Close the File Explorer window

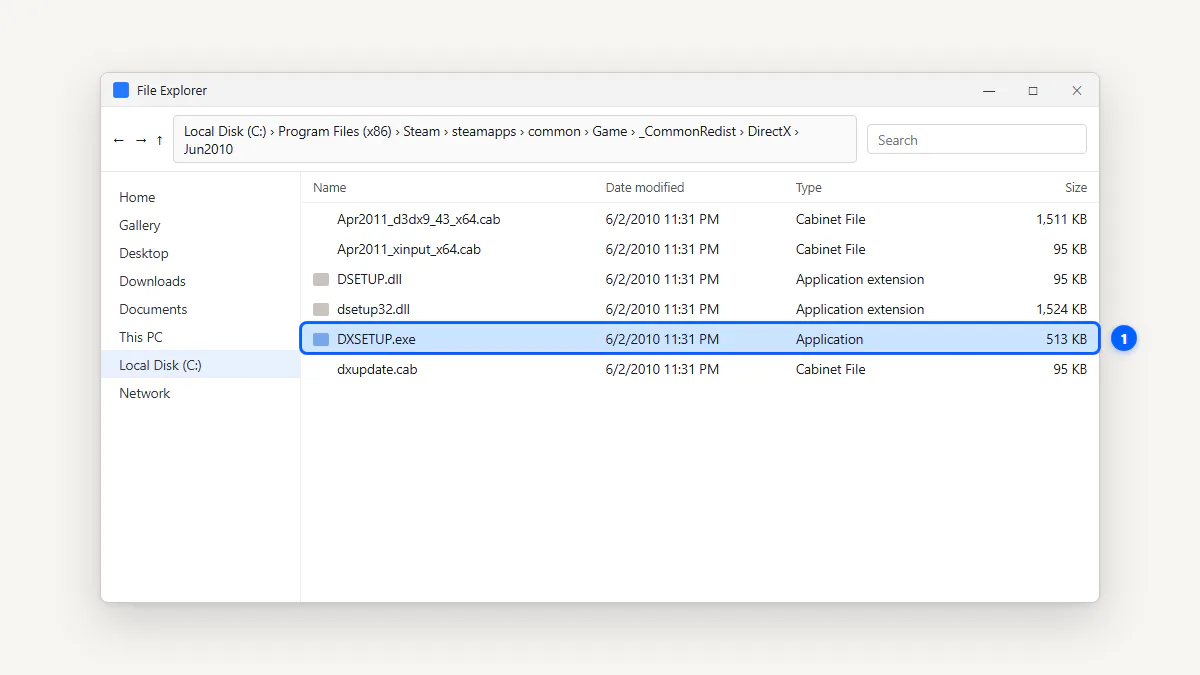pos(1077,90)
